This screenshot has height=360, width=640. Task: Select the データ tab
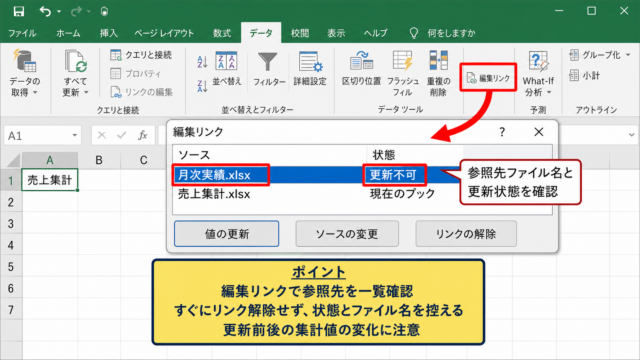261,33
